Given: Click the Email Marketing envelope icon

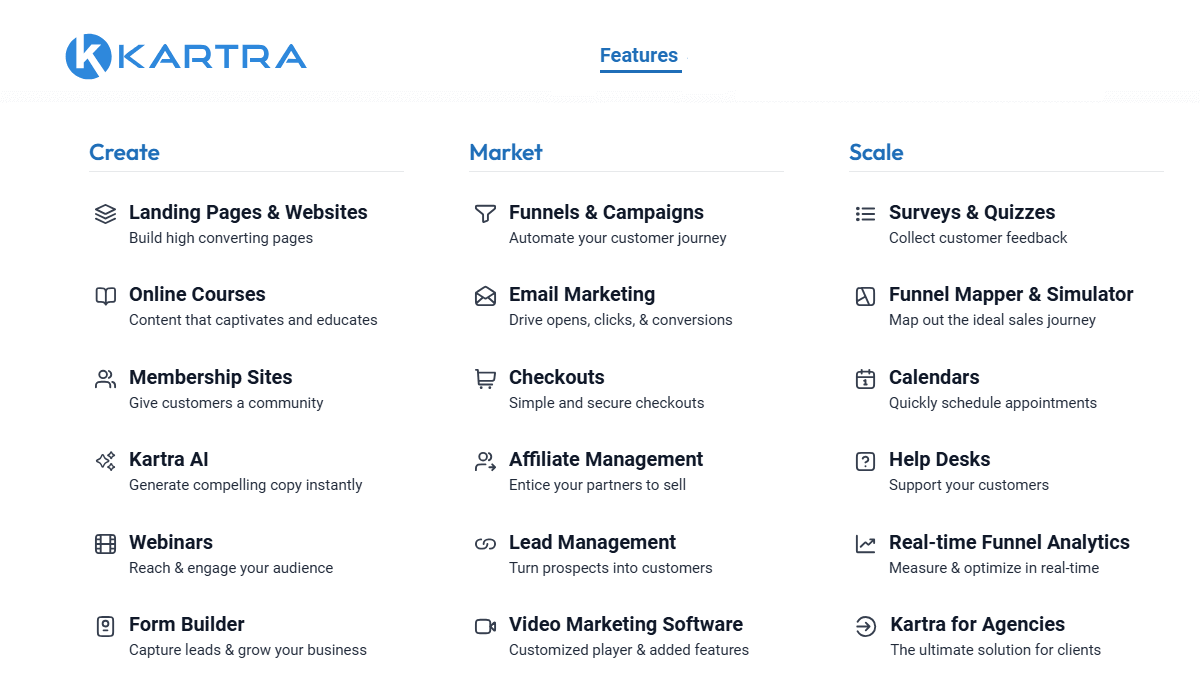Looking at the screenshot, I should [x=485, y=296].
